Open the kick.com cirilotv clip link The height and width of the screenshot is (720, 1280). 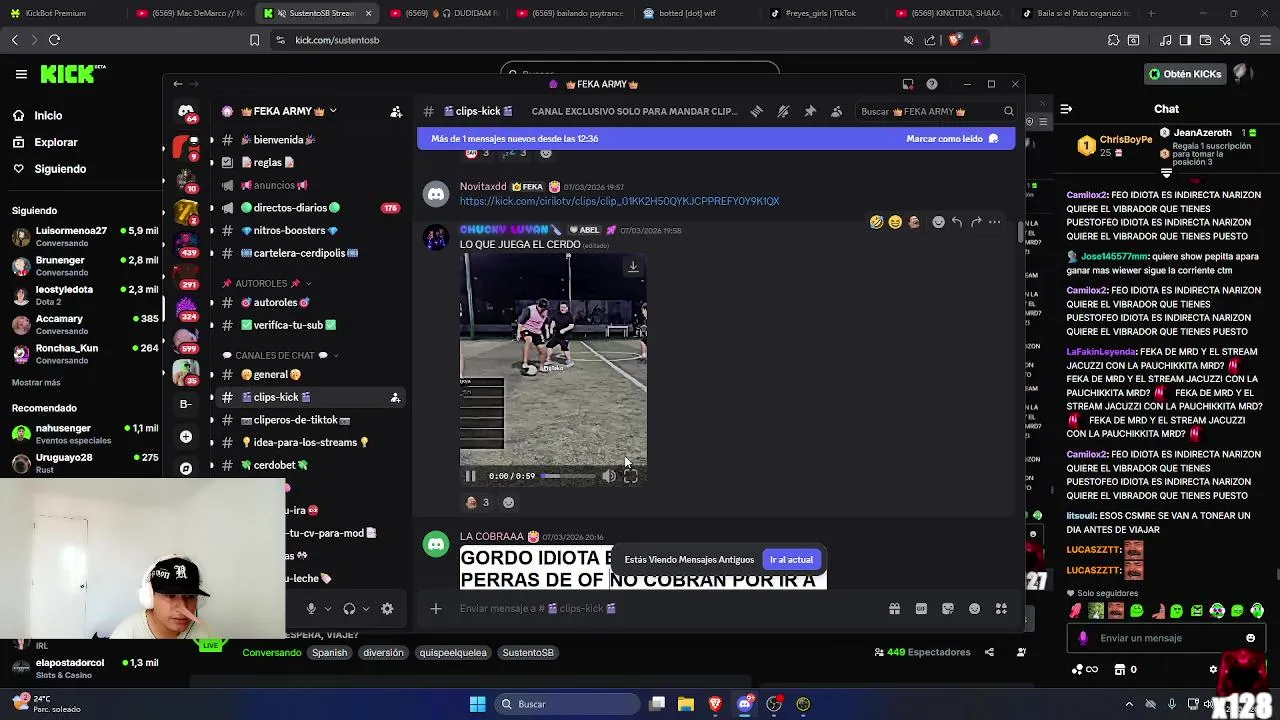[x=619, y=201]
